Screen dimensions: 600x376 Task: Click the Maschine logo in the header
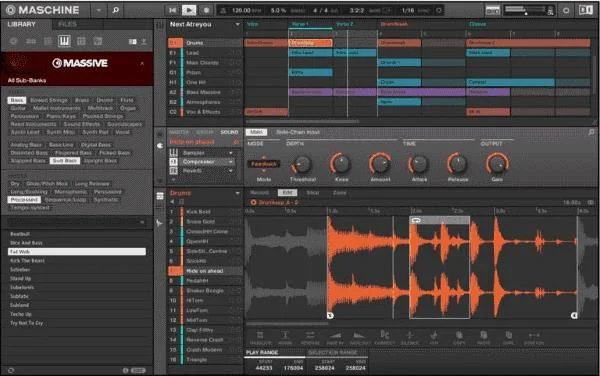[x=42, y=10]
